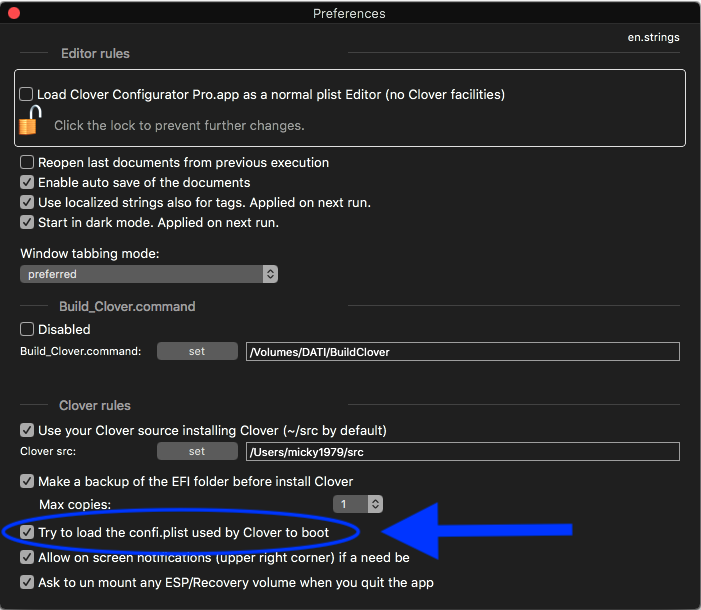Viewport: 701px width, 610px height.
Task: Open the Window tabbing mode dropdown
Action: pyautogui.click(x=149, y=274)
